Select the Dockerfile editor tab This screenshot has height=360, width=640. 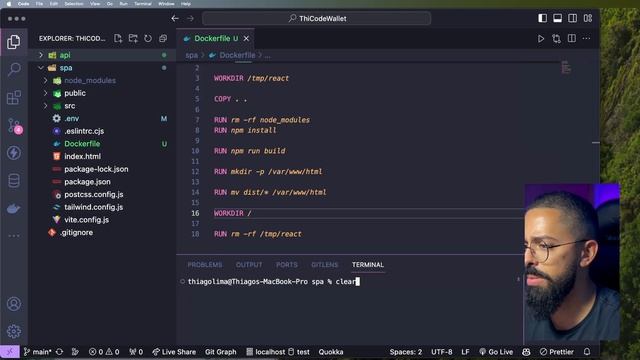tap(216, 38)
